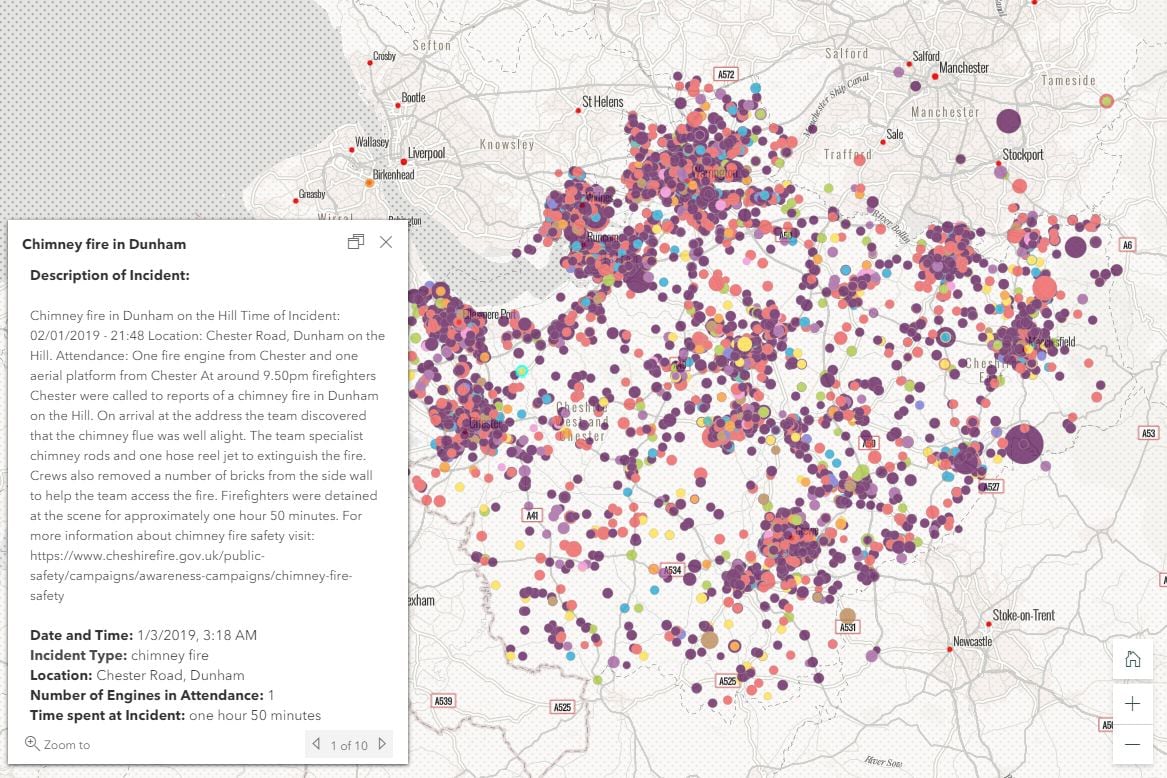
Task: Click the Crosby label on map
Action: (385, 56)
